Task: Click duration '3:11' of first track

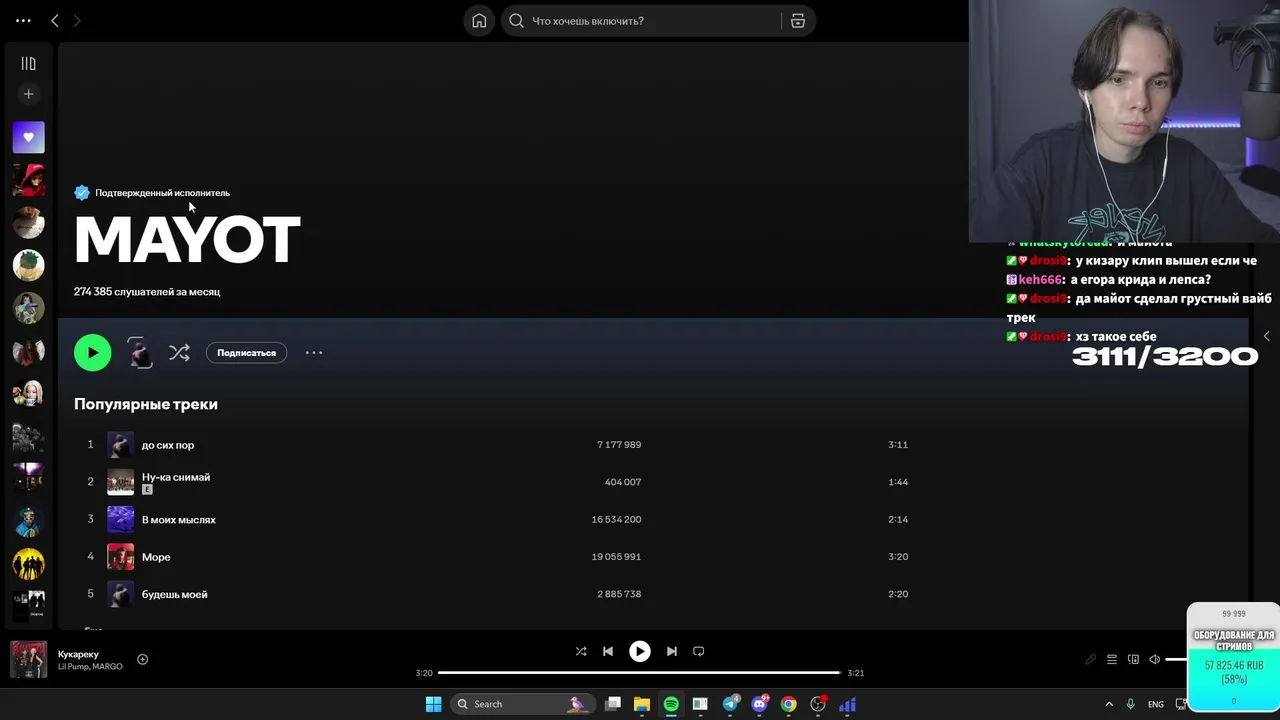Action: [898, 445]
